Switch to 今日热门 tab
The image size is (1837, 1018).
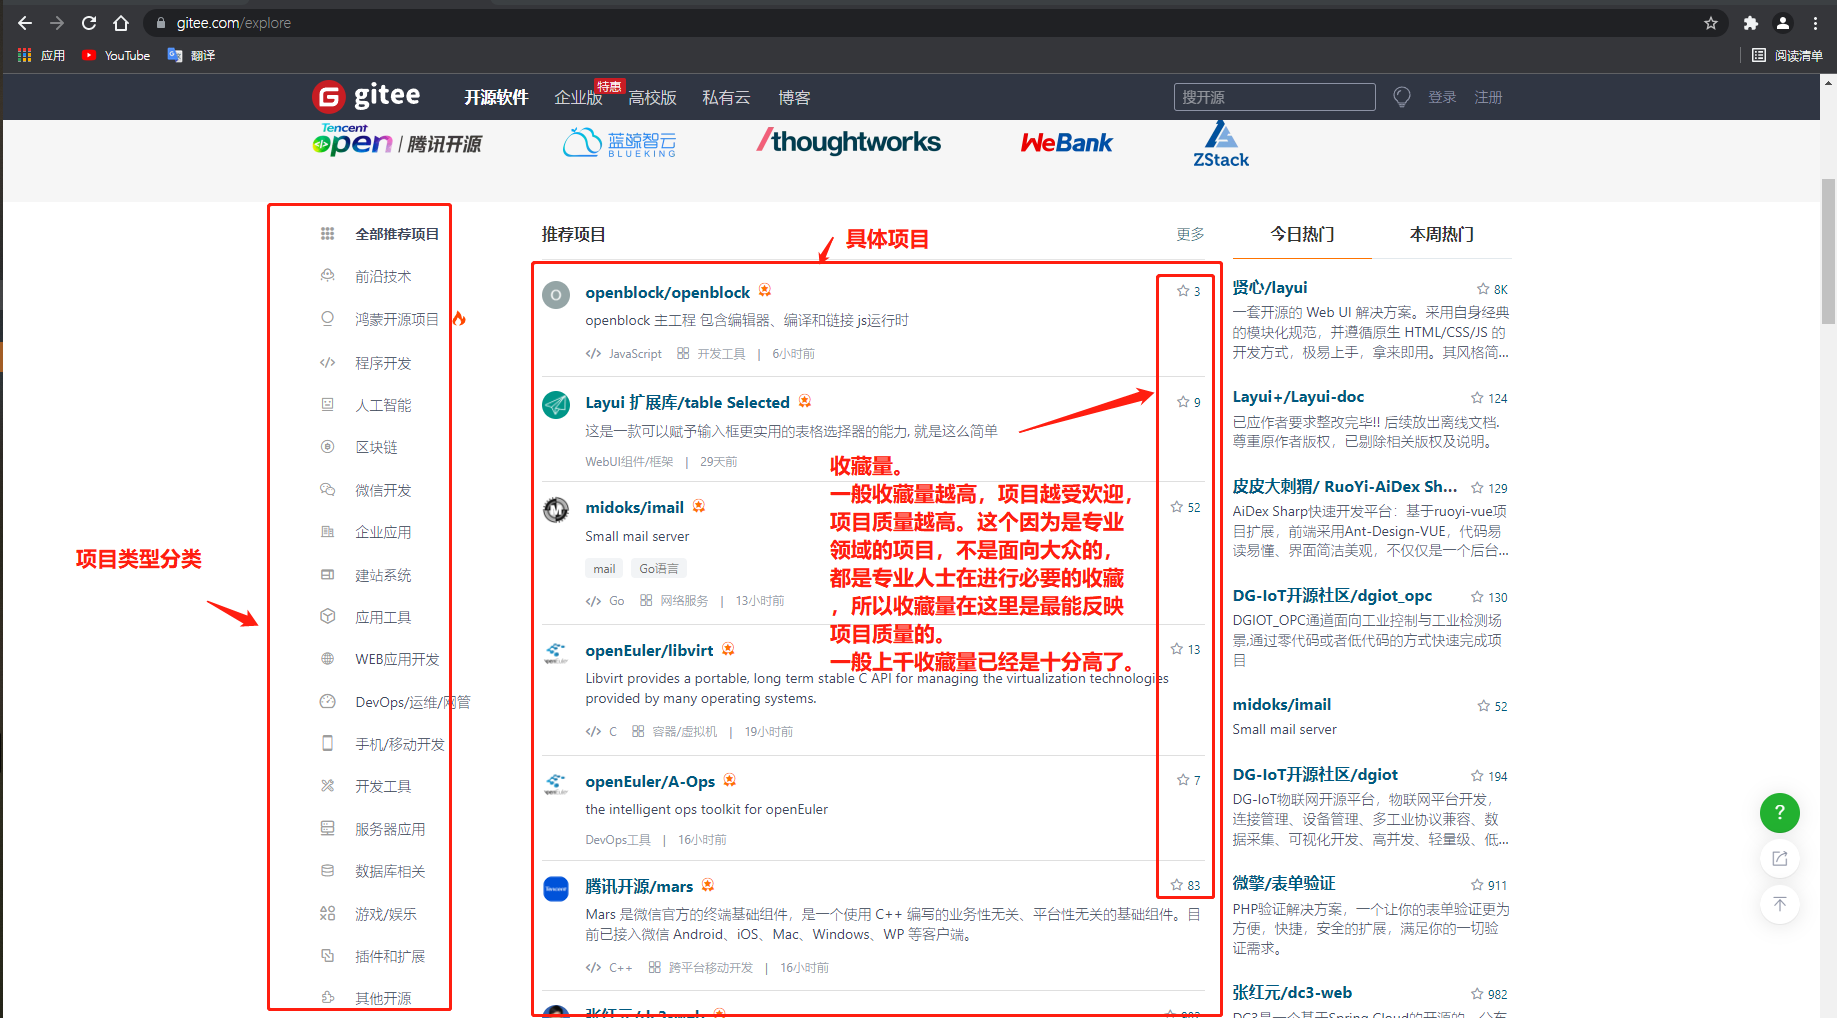pos(1302,234)
